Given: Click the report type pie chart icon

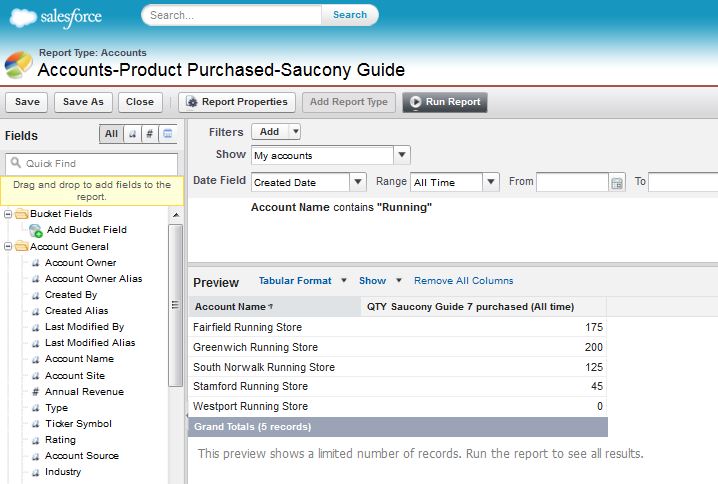Looking at the screenshot, I should (x=18, y=65).
